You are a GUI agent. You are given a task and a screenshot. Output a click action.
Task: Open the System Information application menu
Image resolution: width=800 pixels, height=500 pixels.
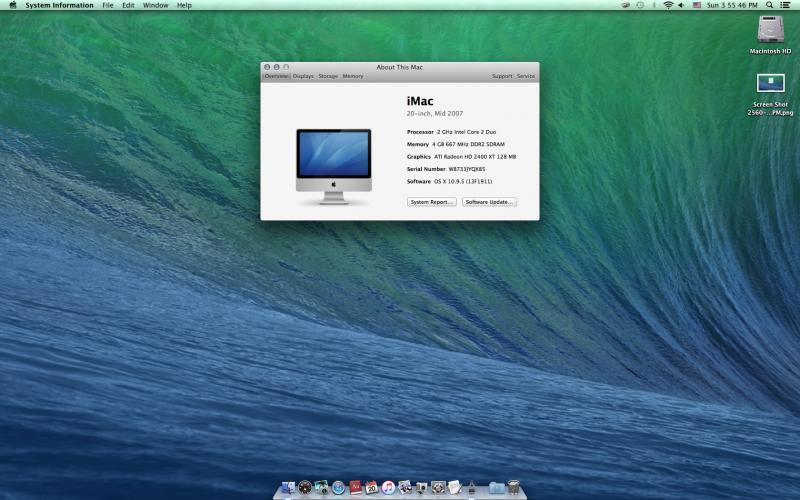[59, 5]
